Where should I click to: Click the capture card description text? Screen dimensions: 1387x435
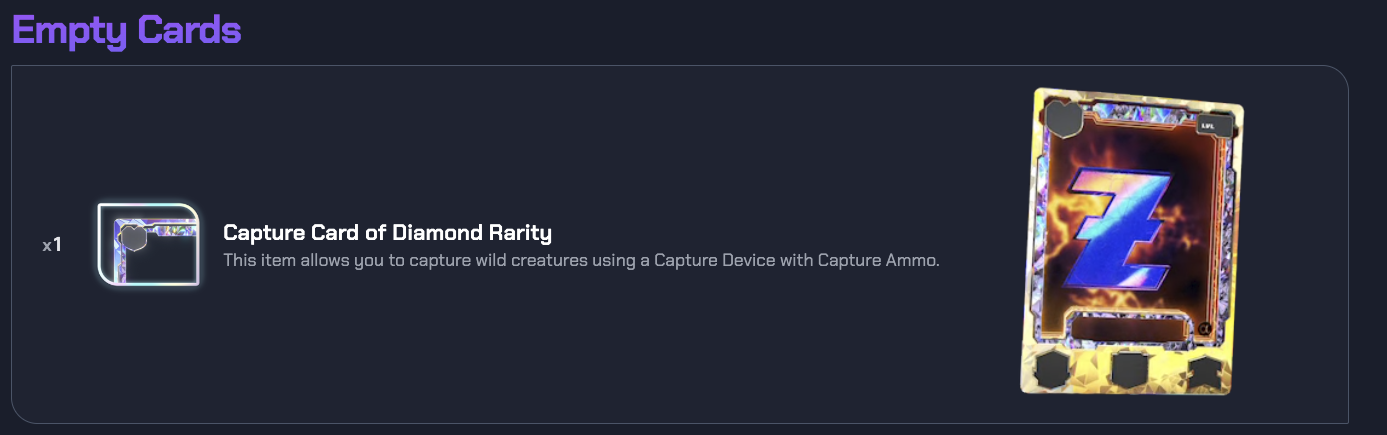click(x=580, y=262)
